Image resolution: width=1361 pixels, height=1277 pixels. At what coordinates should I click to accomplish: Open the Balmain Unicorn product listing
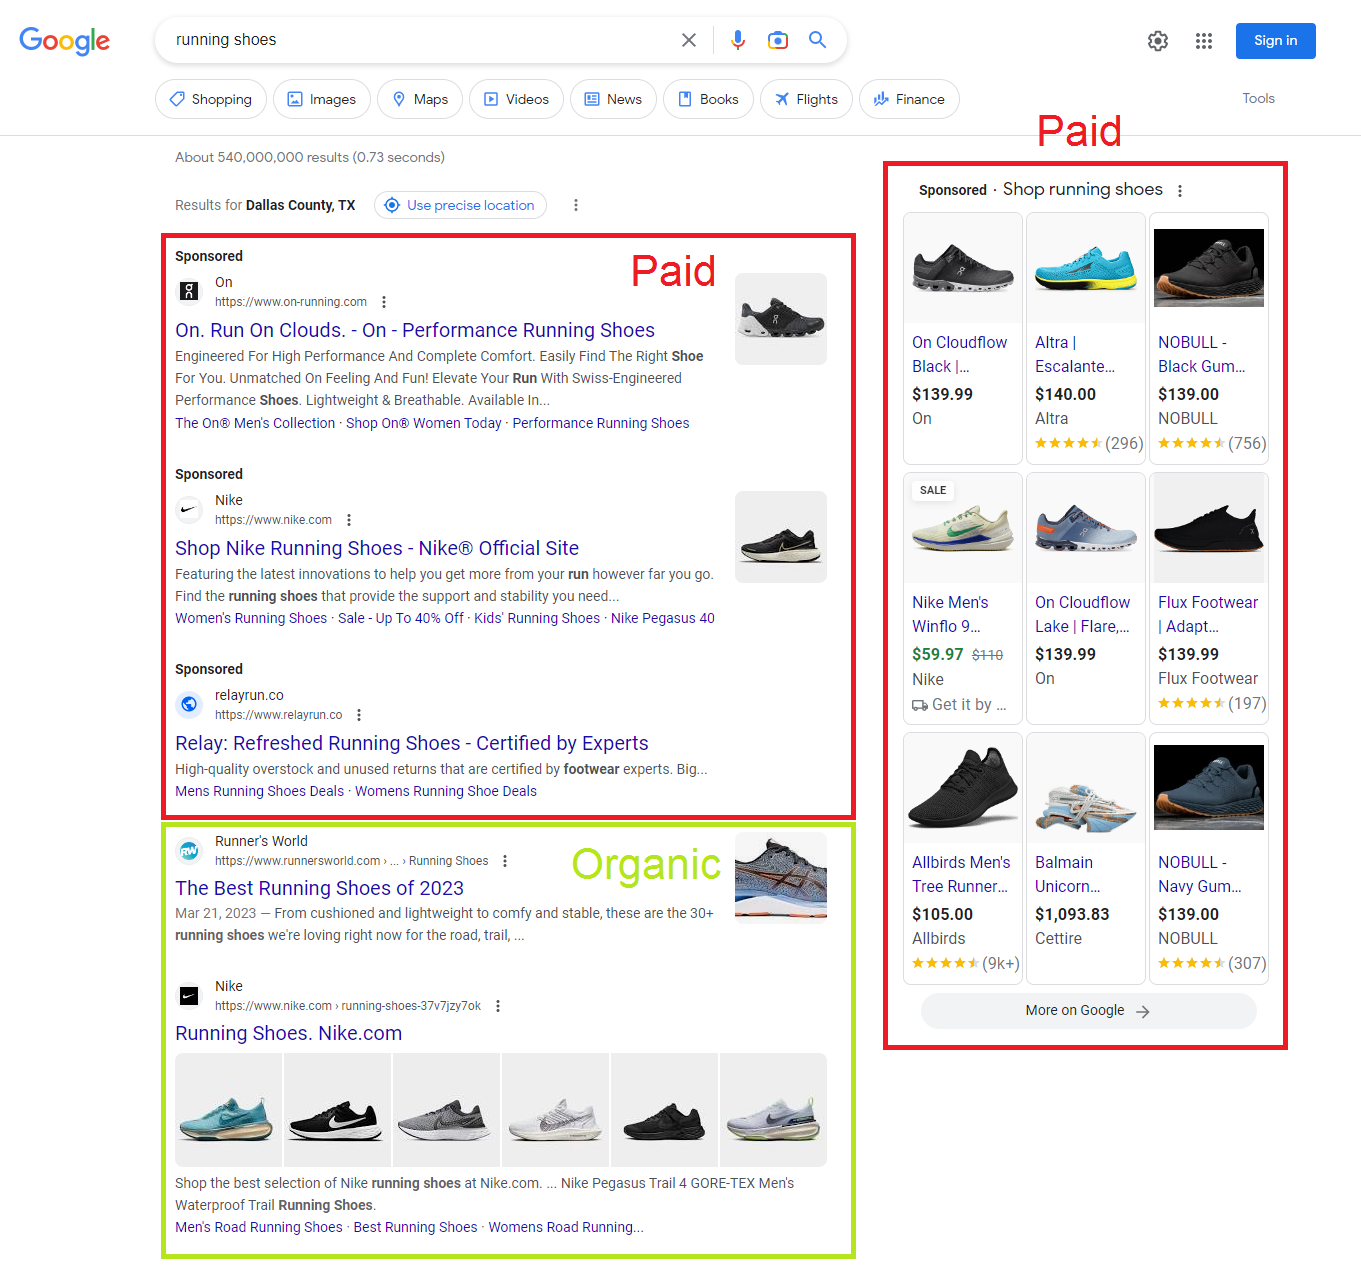[x=1086, y=858]
